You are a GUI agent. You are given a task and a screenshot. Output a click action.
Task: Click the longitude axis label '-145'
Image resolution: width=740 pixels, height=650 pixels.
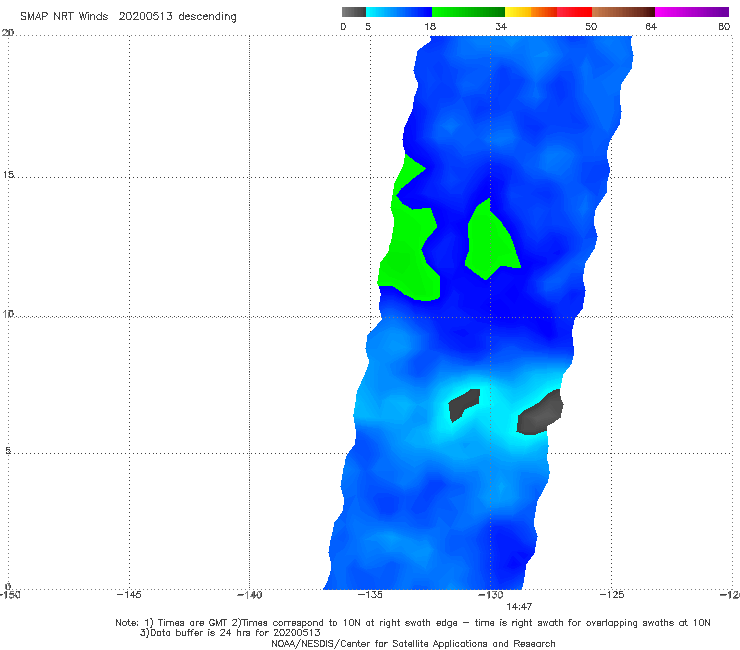coord(129,595)
